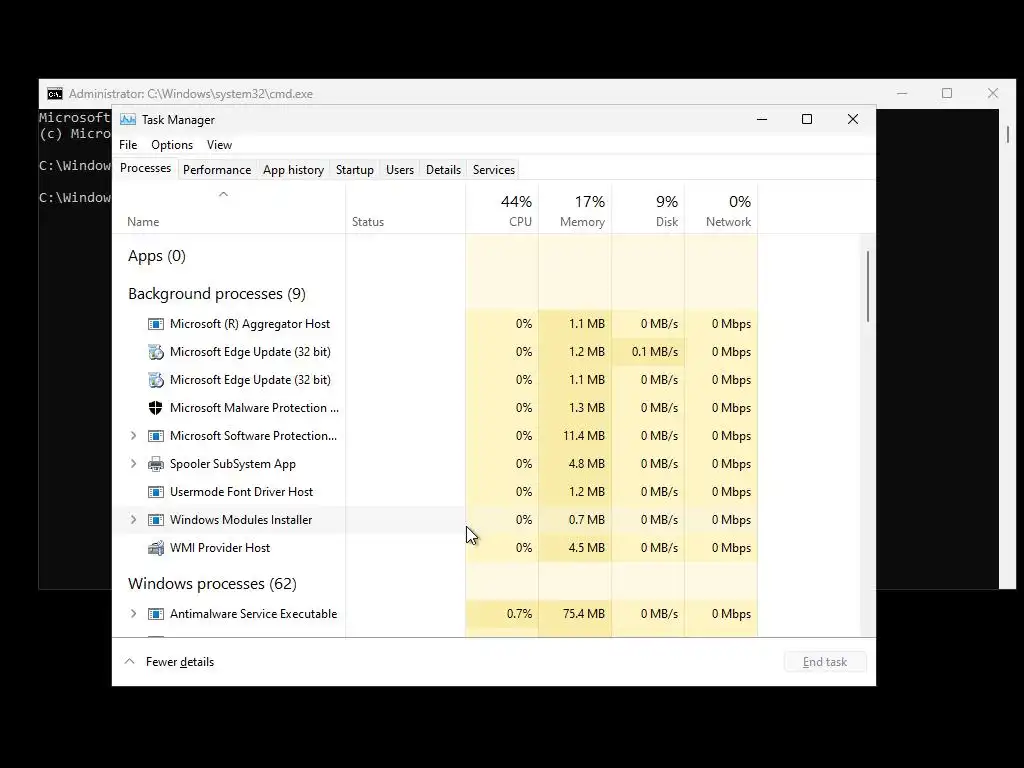This screenshot has height=768, width=1024.
Task: Sort by the Memory column header
Action: pos(575,209)
